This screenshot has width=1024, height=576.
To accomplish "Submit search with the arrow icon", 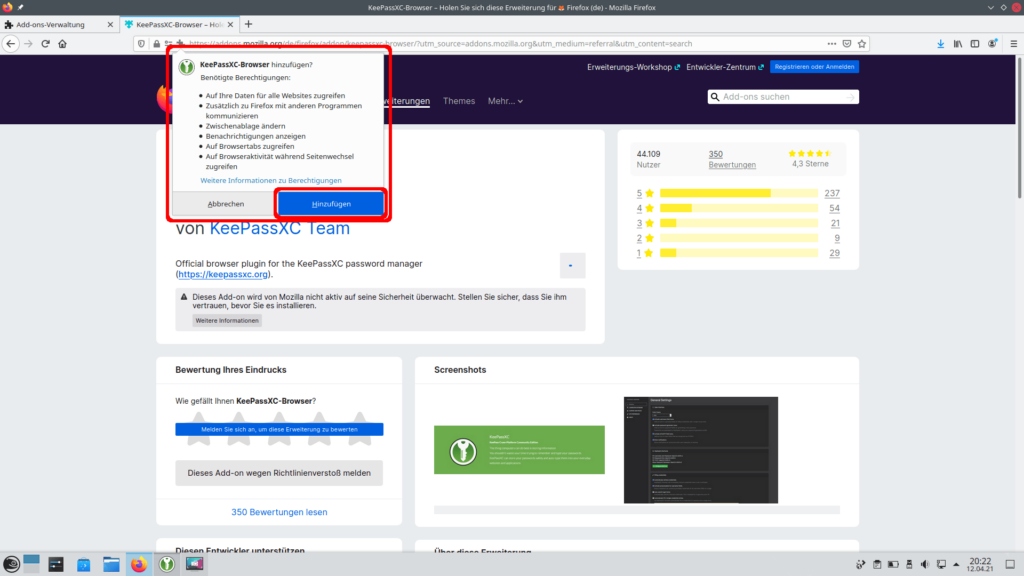I will coord(850,97).
